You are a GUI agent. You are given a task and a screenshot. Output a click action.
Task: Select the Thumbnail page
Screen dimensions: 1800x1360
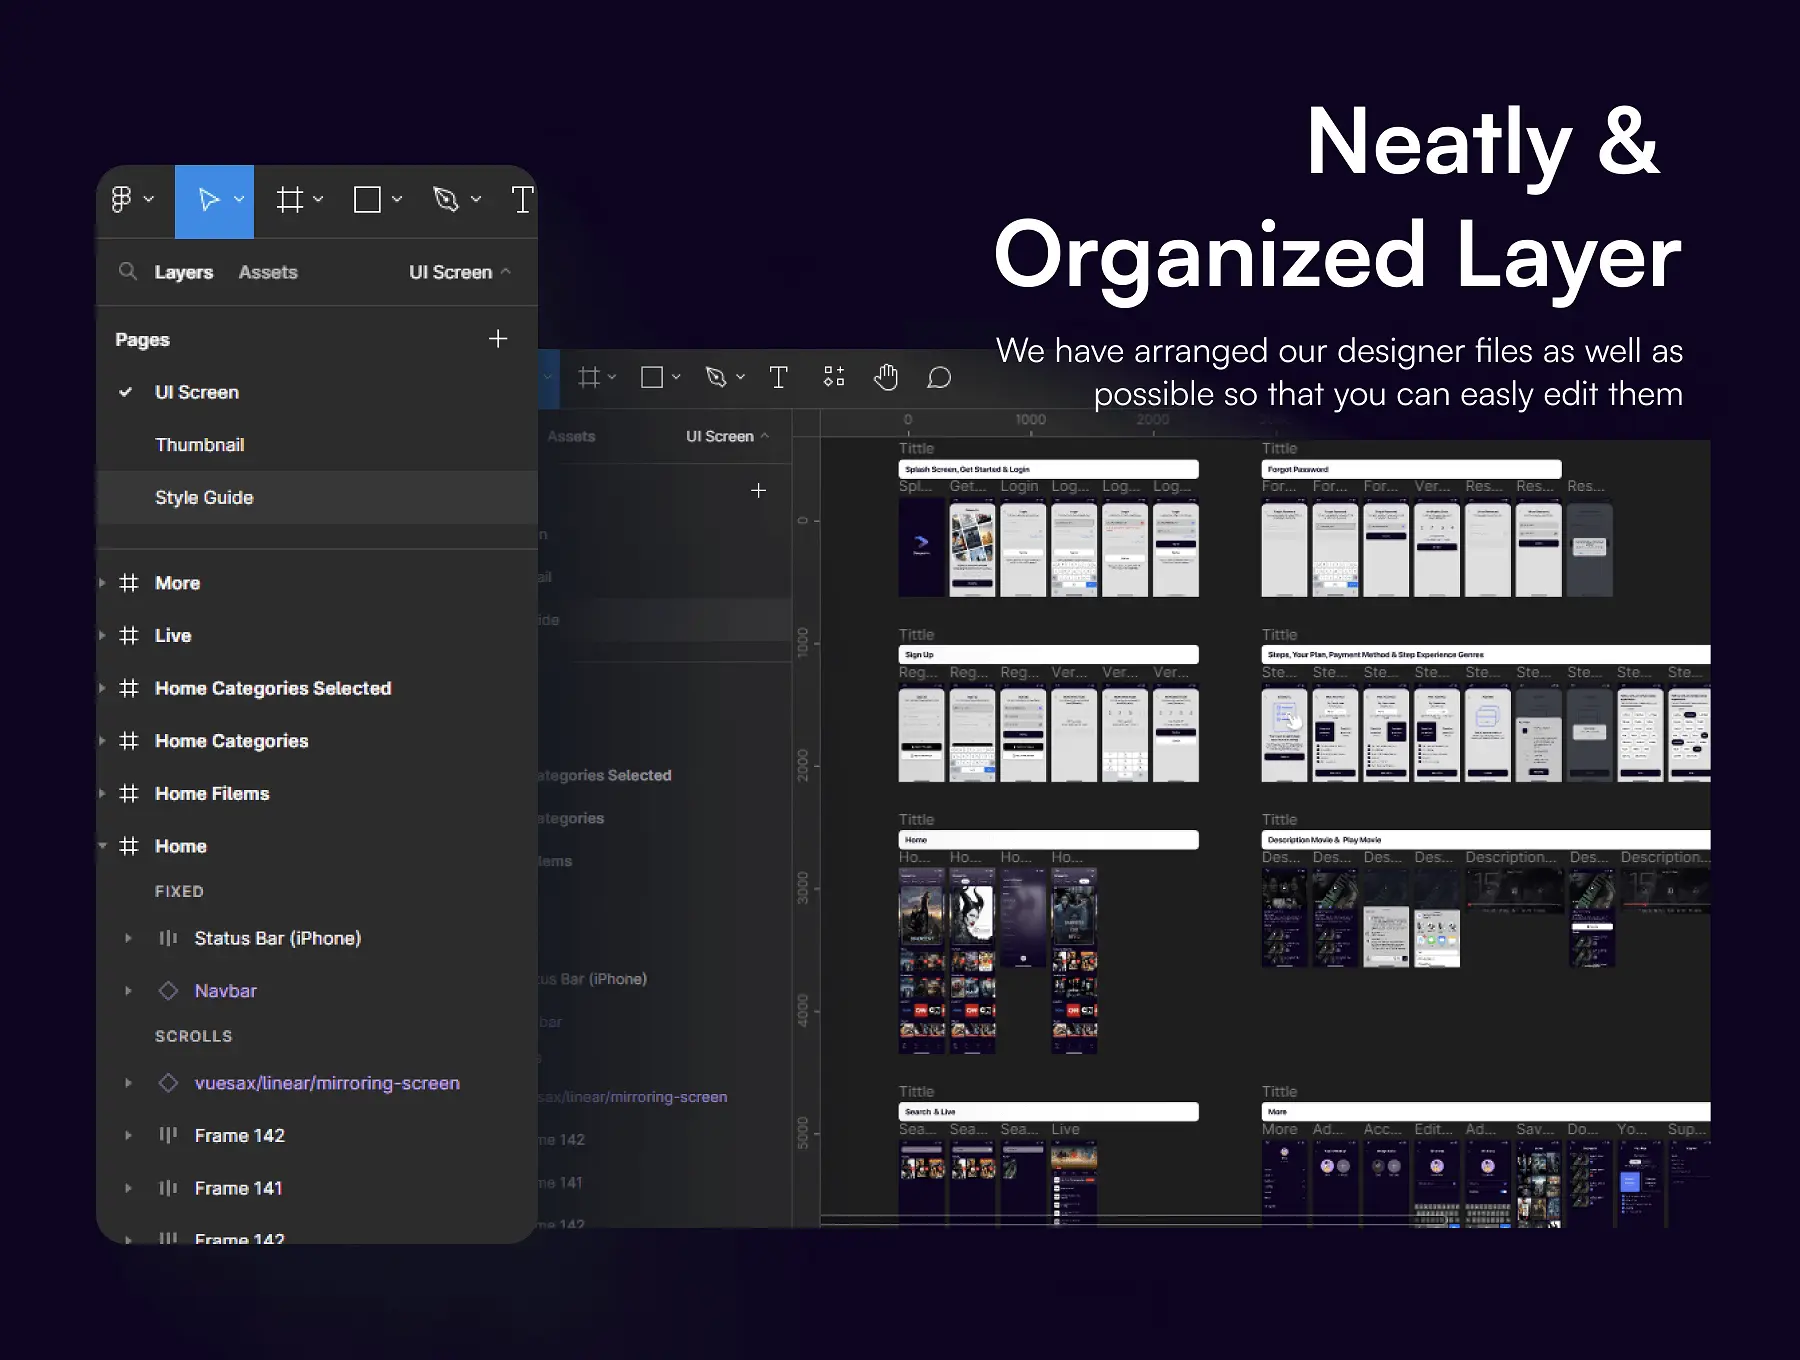point(200,445)
